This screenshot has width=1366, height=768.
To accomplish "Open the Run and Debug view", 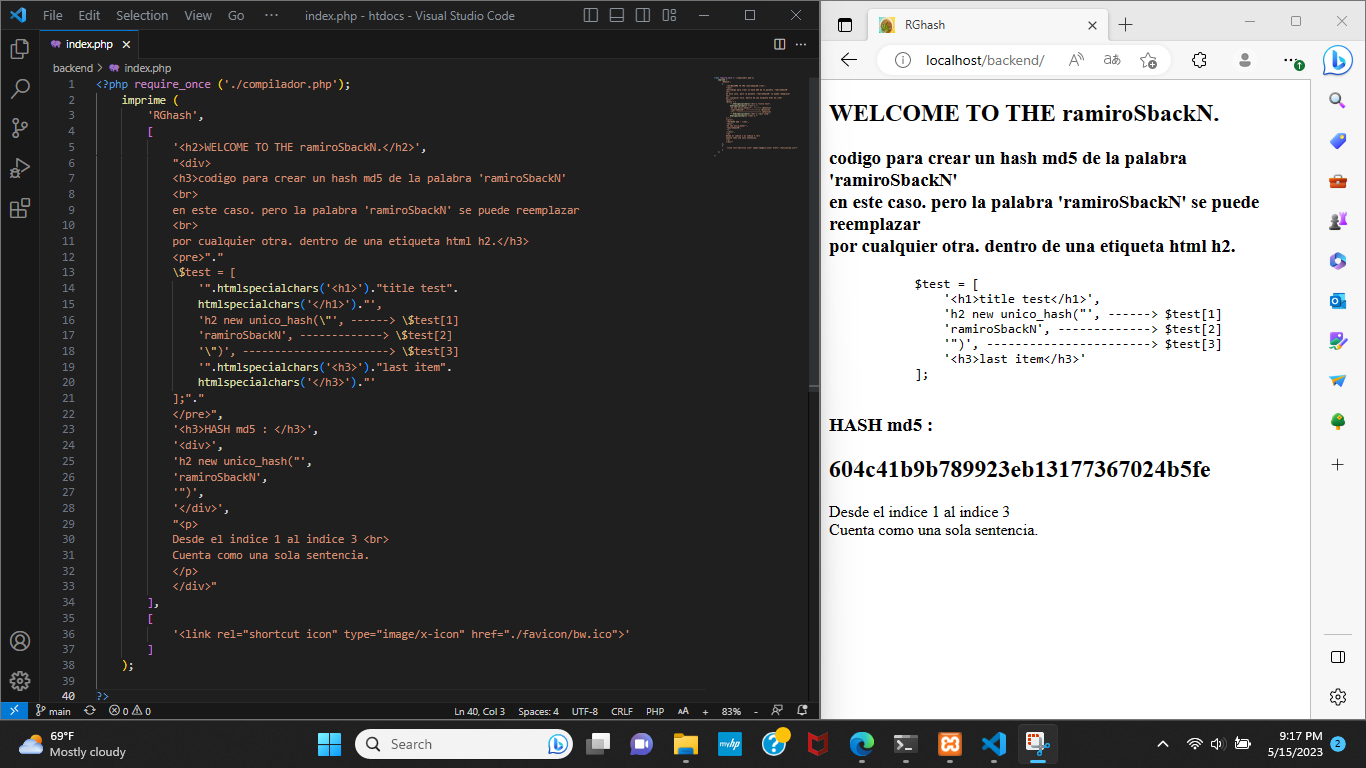I will pos(19,168).
